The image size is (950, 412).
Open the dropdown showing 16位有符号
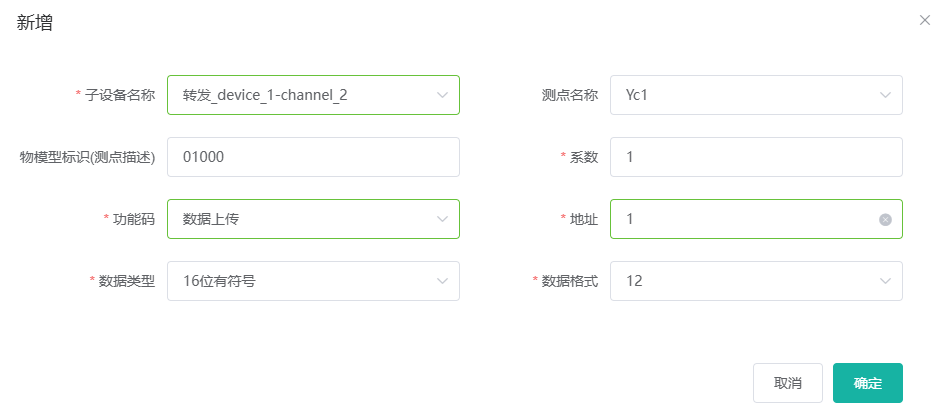pos(313,281)
